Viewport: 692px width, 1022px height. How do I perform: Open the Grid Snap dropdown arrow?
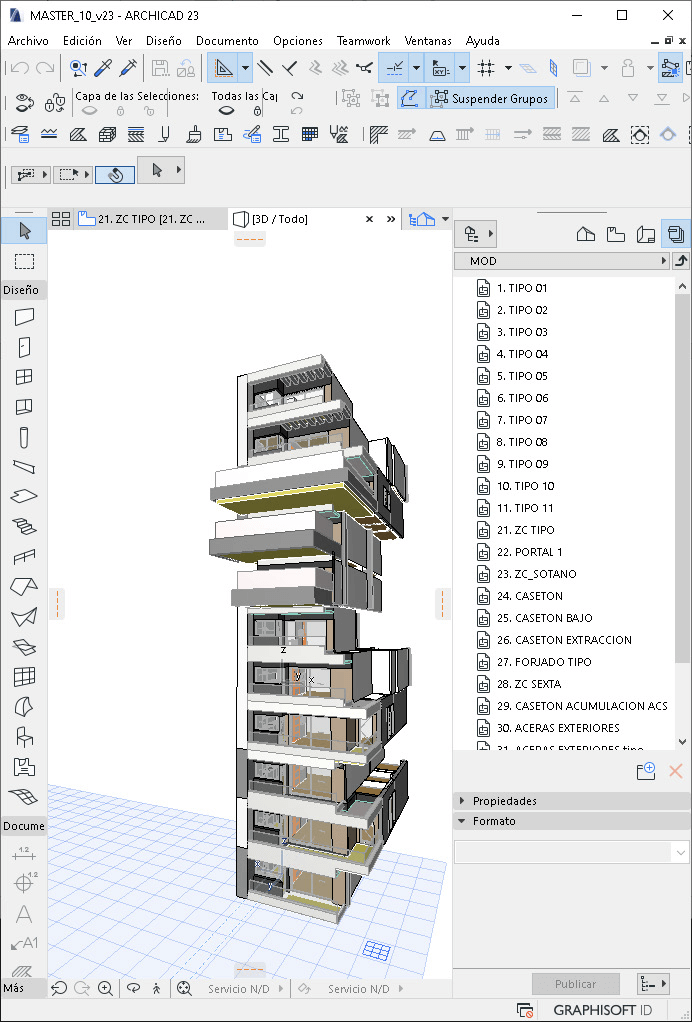tap(508, 68)
